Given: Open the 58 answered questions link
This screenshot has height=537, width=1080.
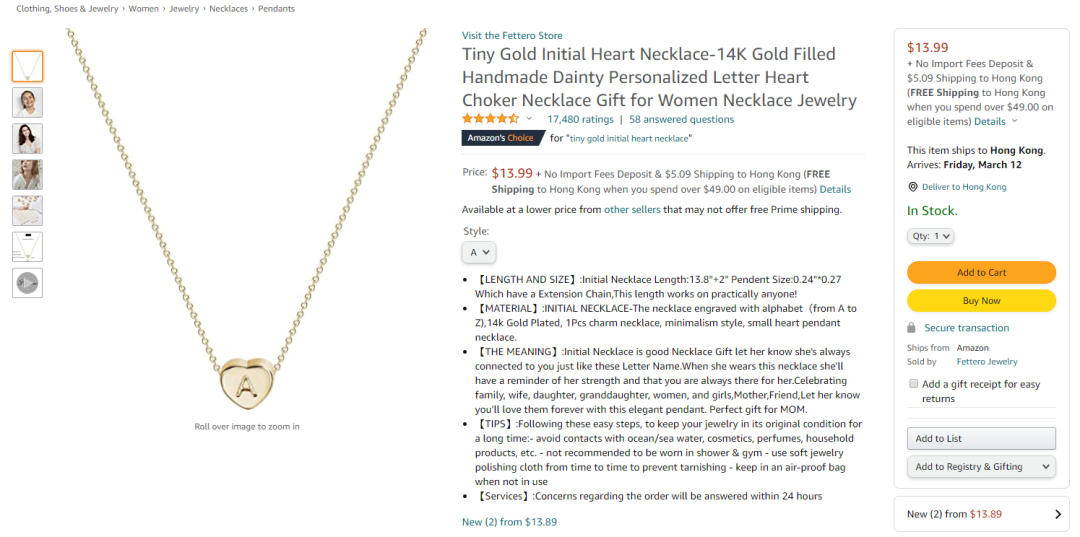Looking at the screenshot, I should click(x=681, y=119).
